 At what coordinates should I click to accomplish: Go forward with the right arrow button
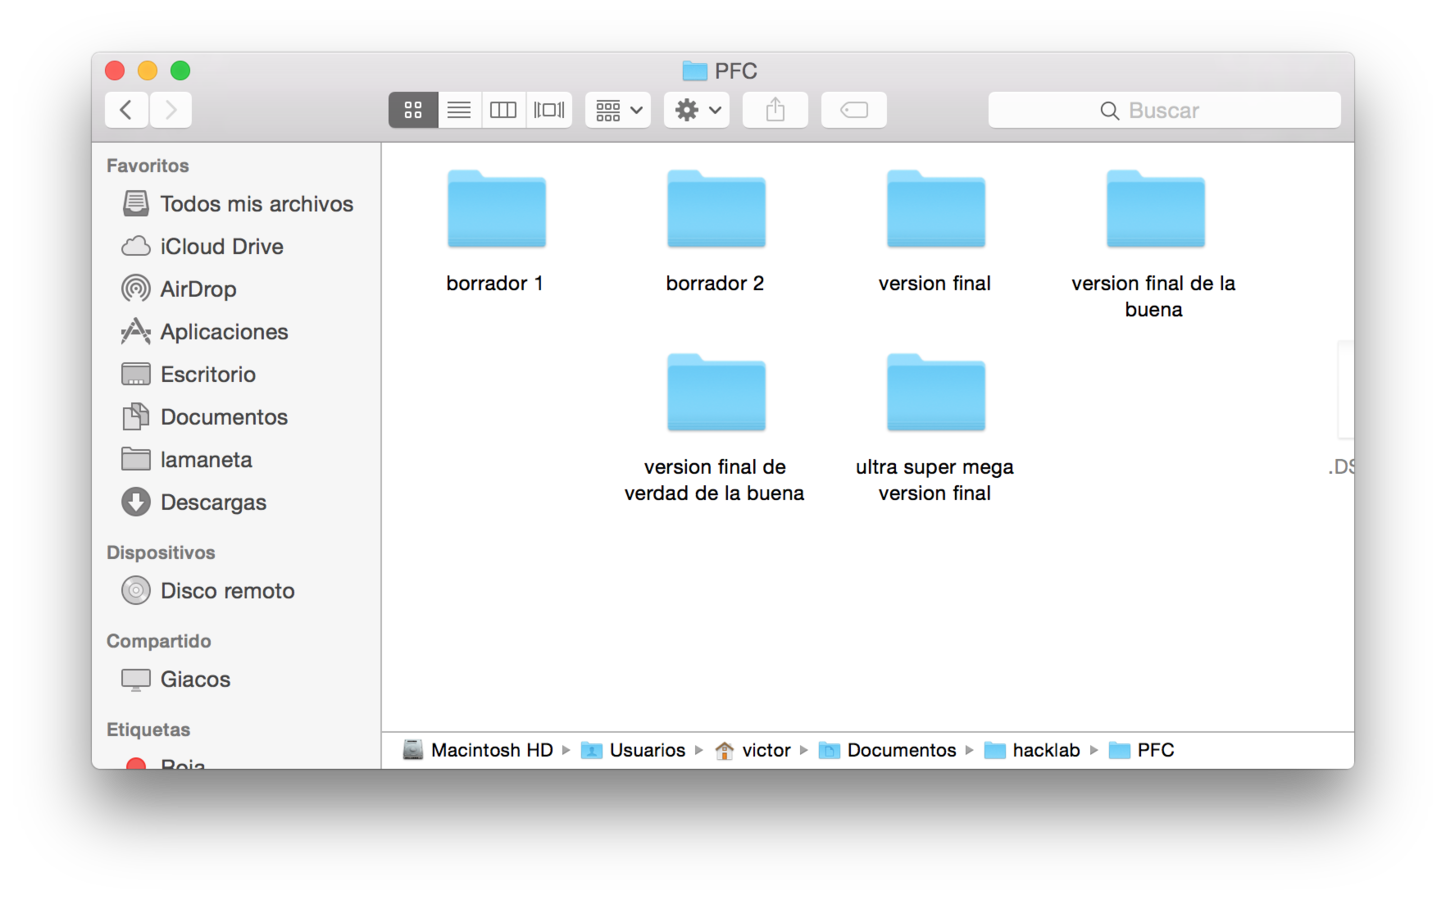tap(171, 110)
